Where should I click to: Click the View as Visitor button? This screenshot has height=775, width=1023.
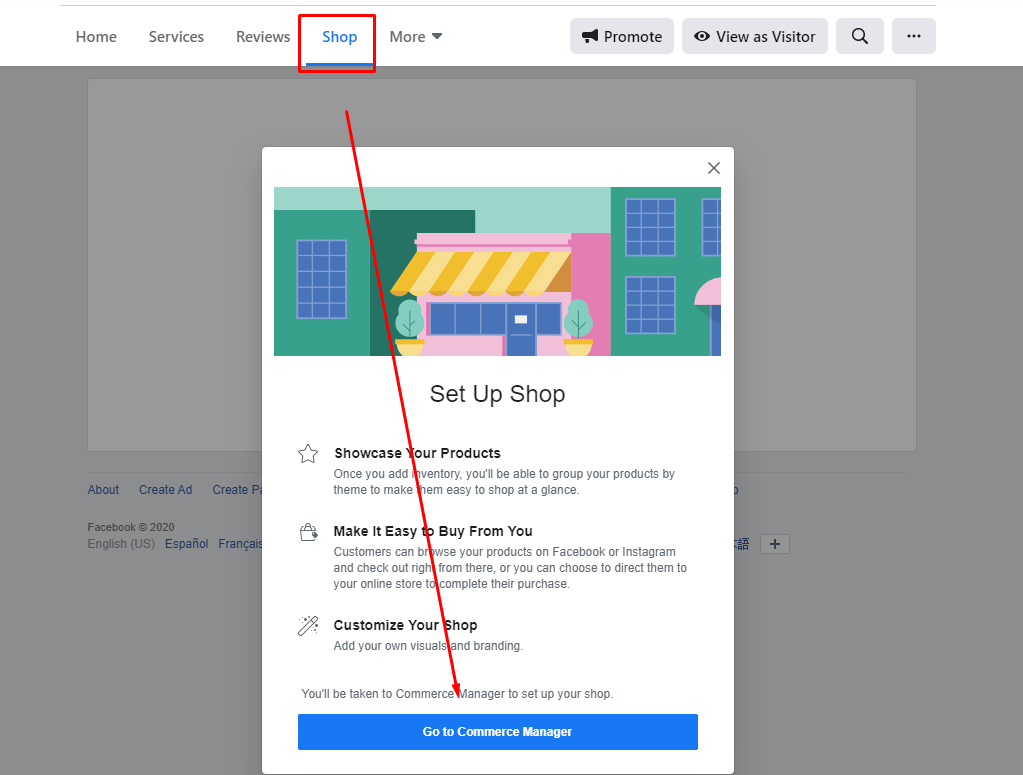(x=754, y=36)
